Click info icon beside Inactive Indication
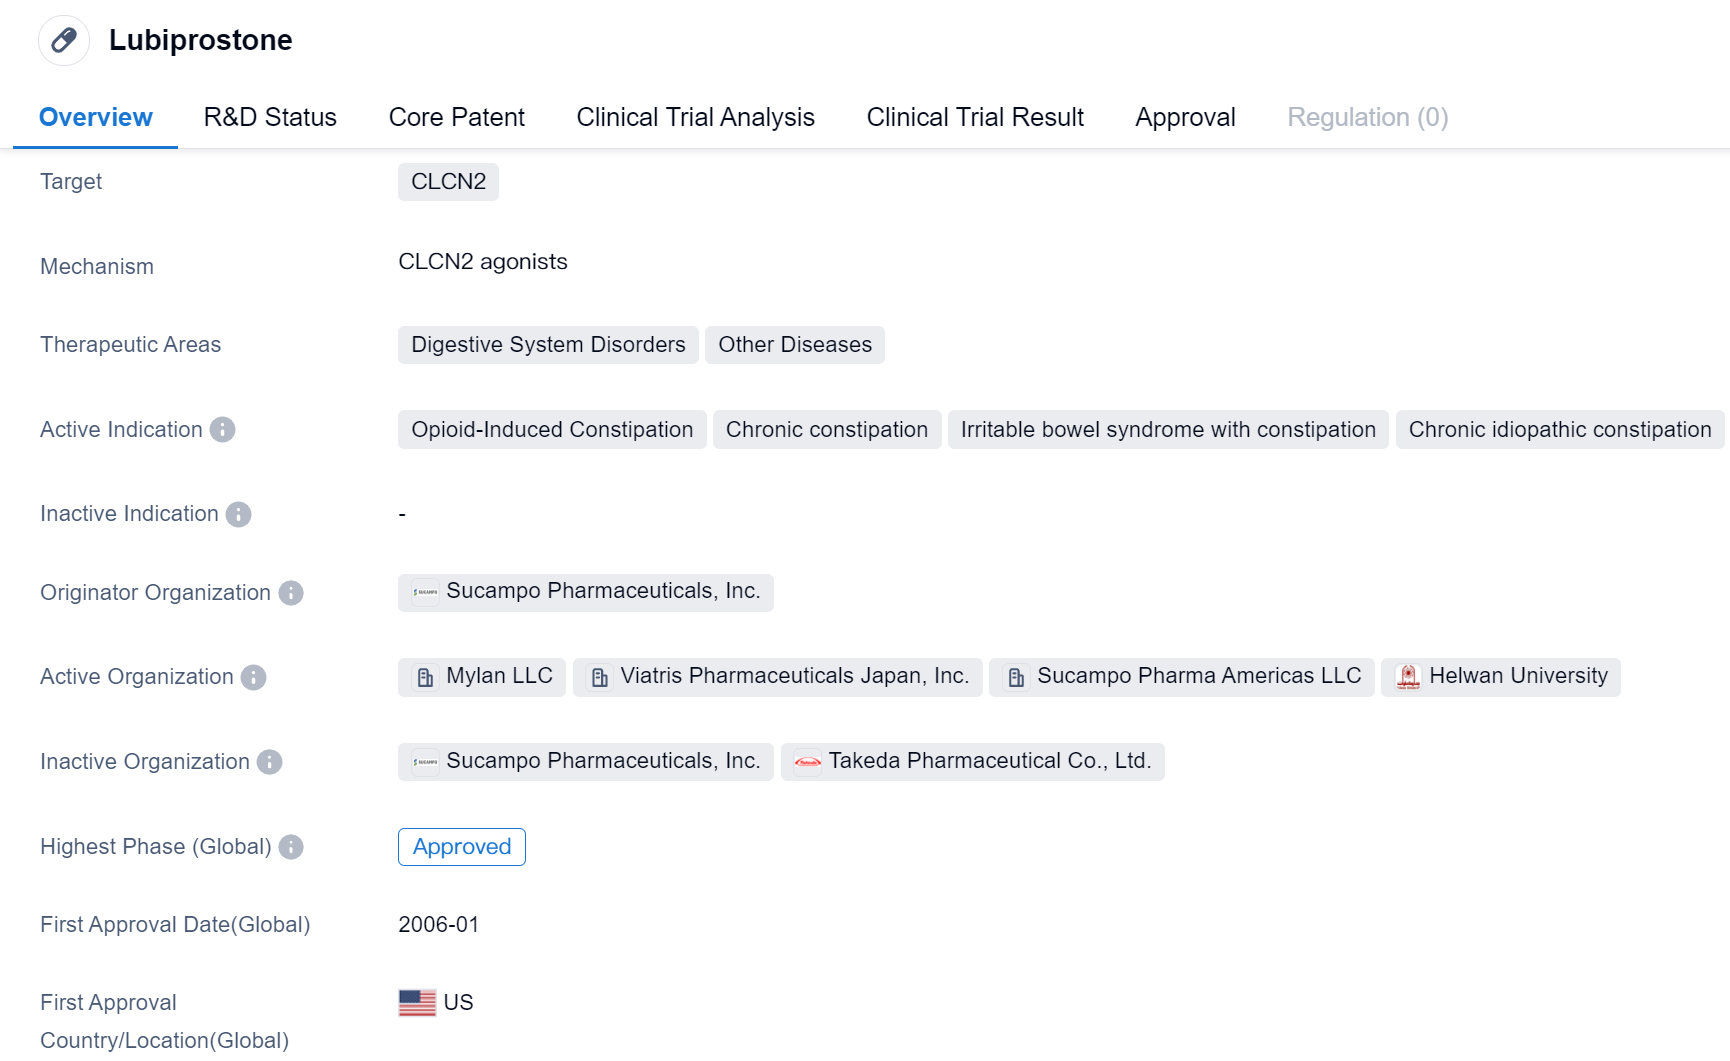1730x1061 pixels. [238, 514]
